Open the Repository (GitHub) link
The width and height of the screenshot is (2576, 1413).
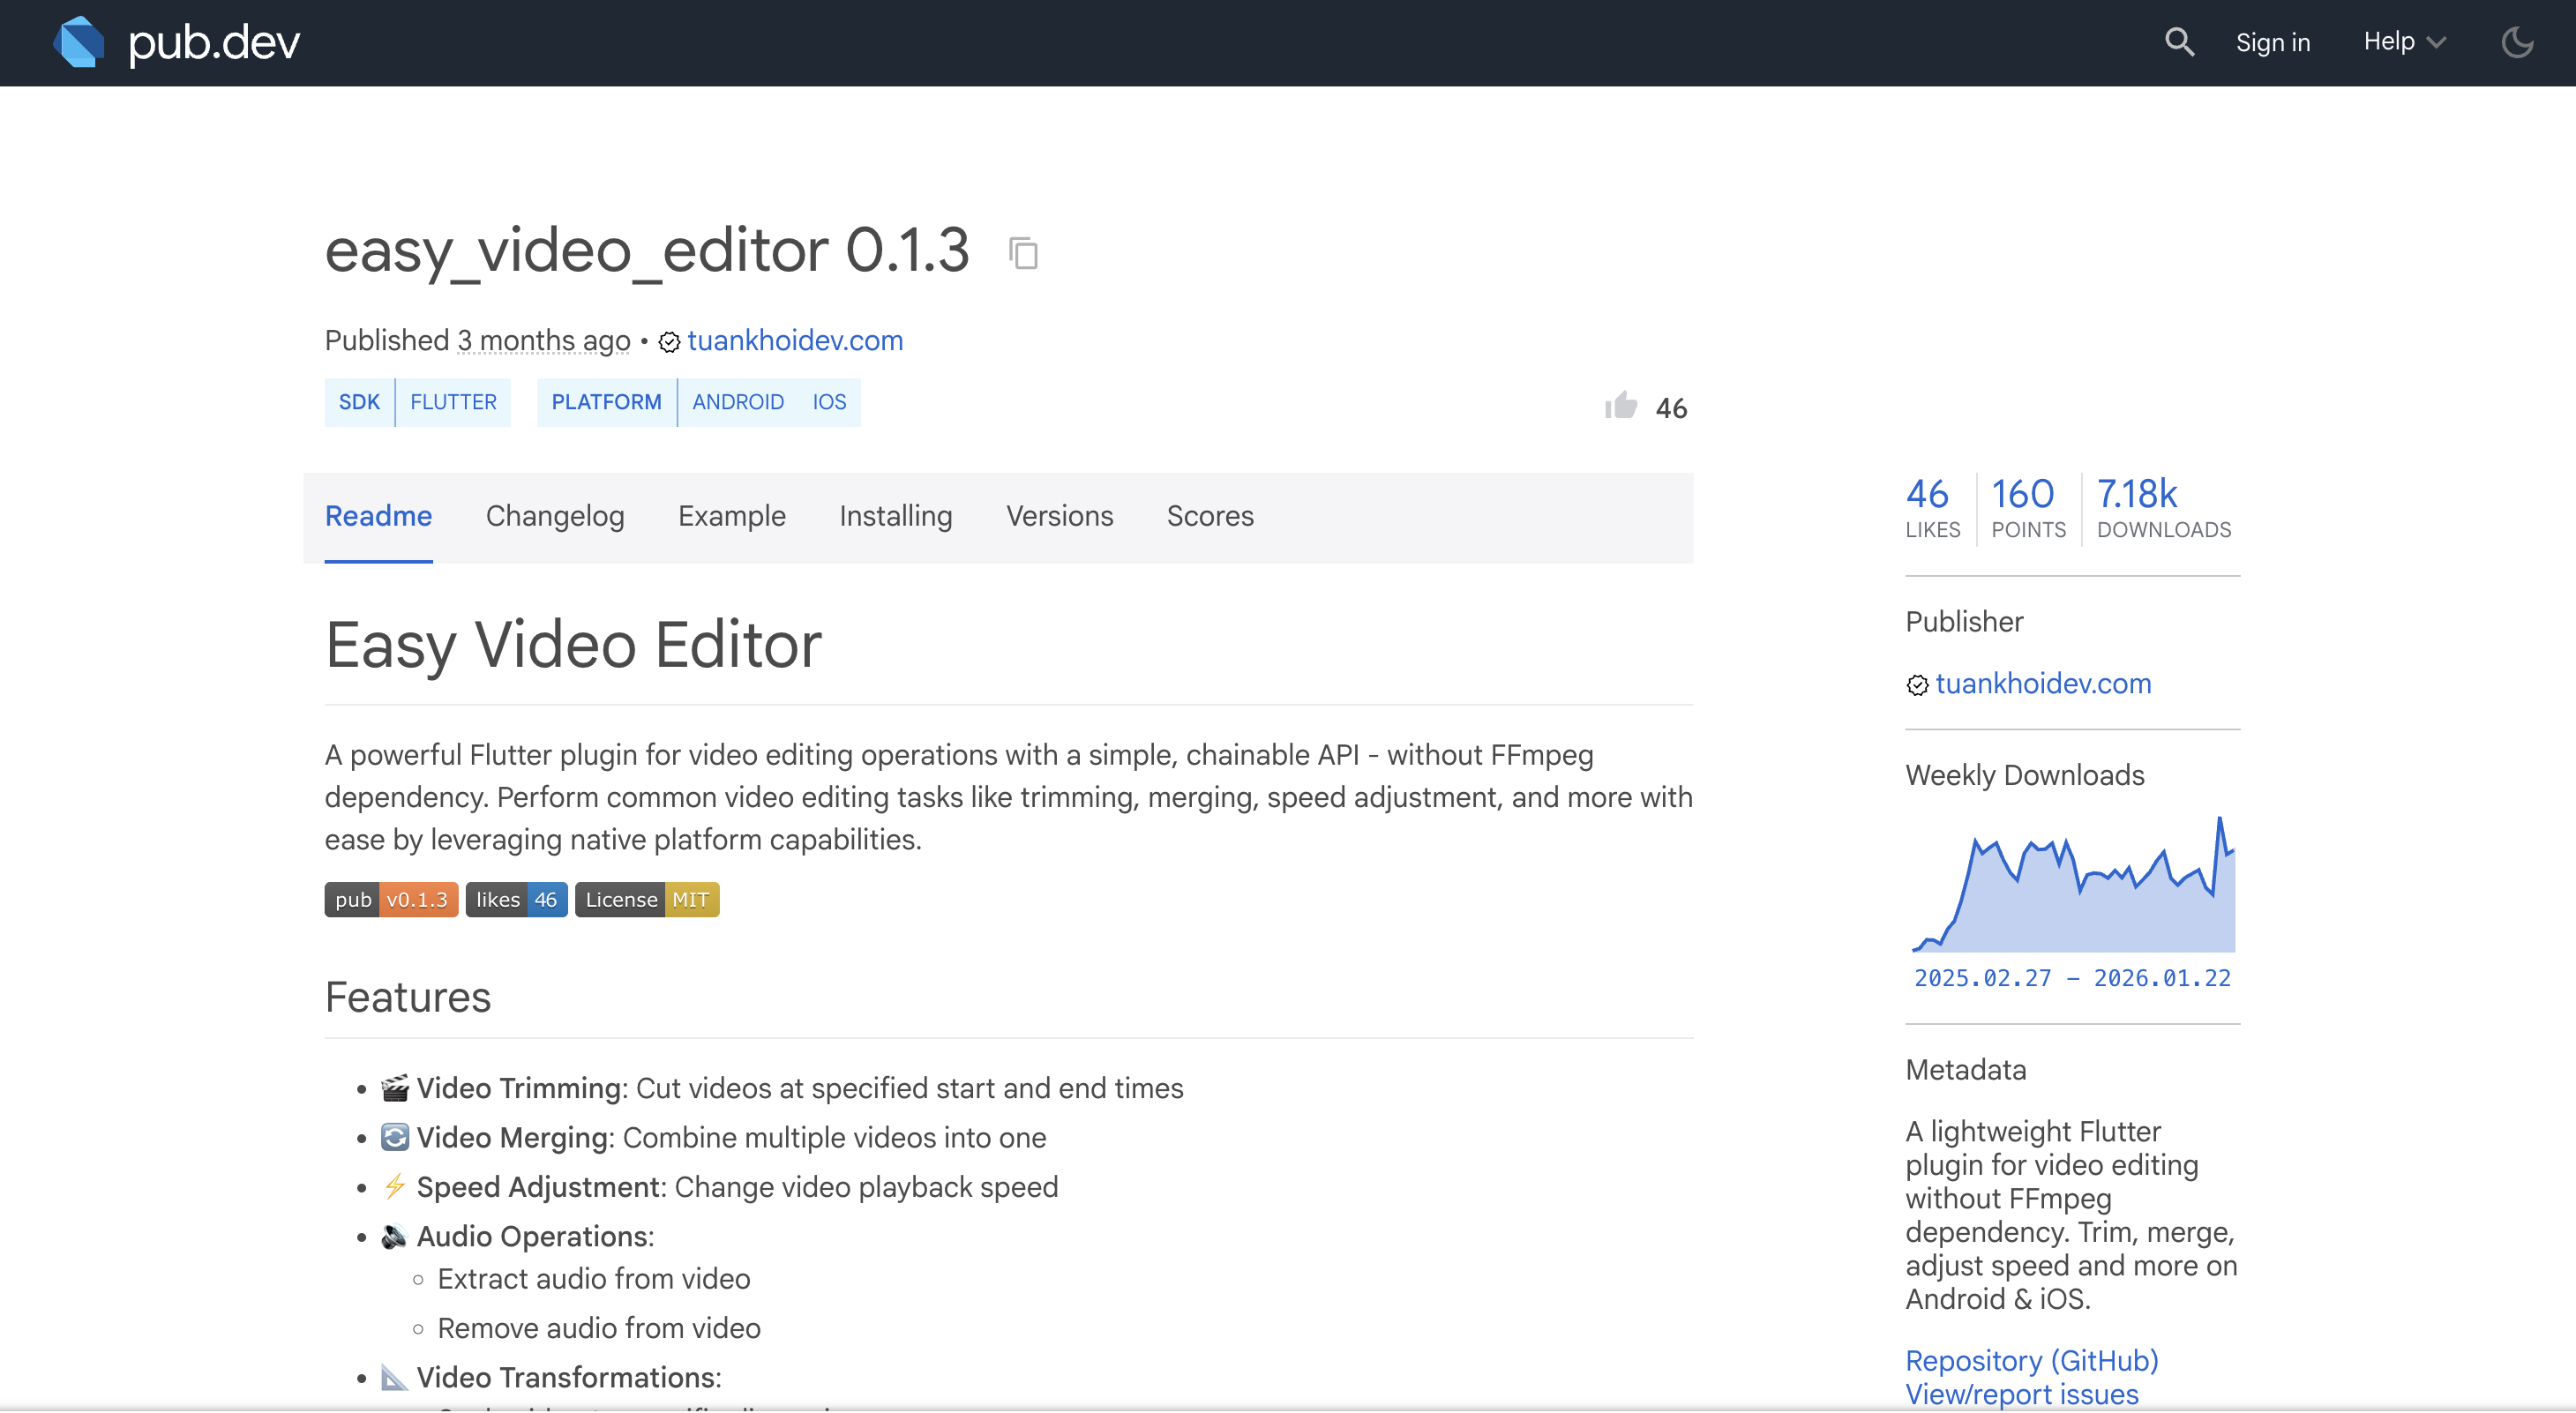point(2031,1360)
